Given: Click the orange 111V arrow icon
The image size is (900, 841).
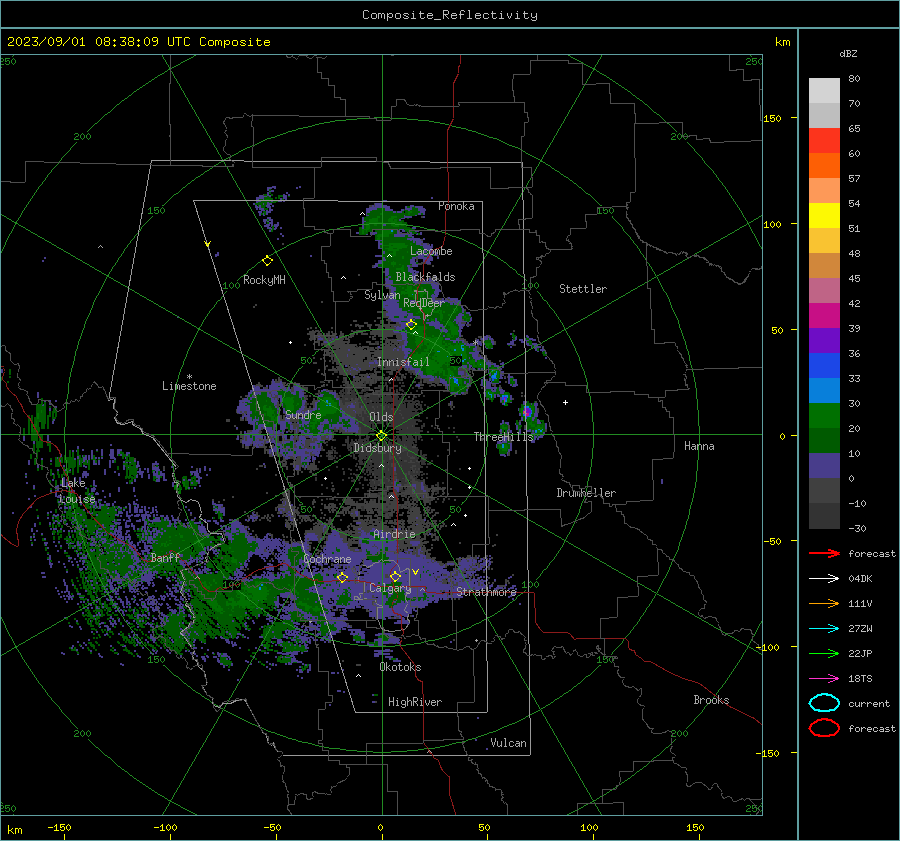Looking at the screenshot, I should click(x=824, y=603).
